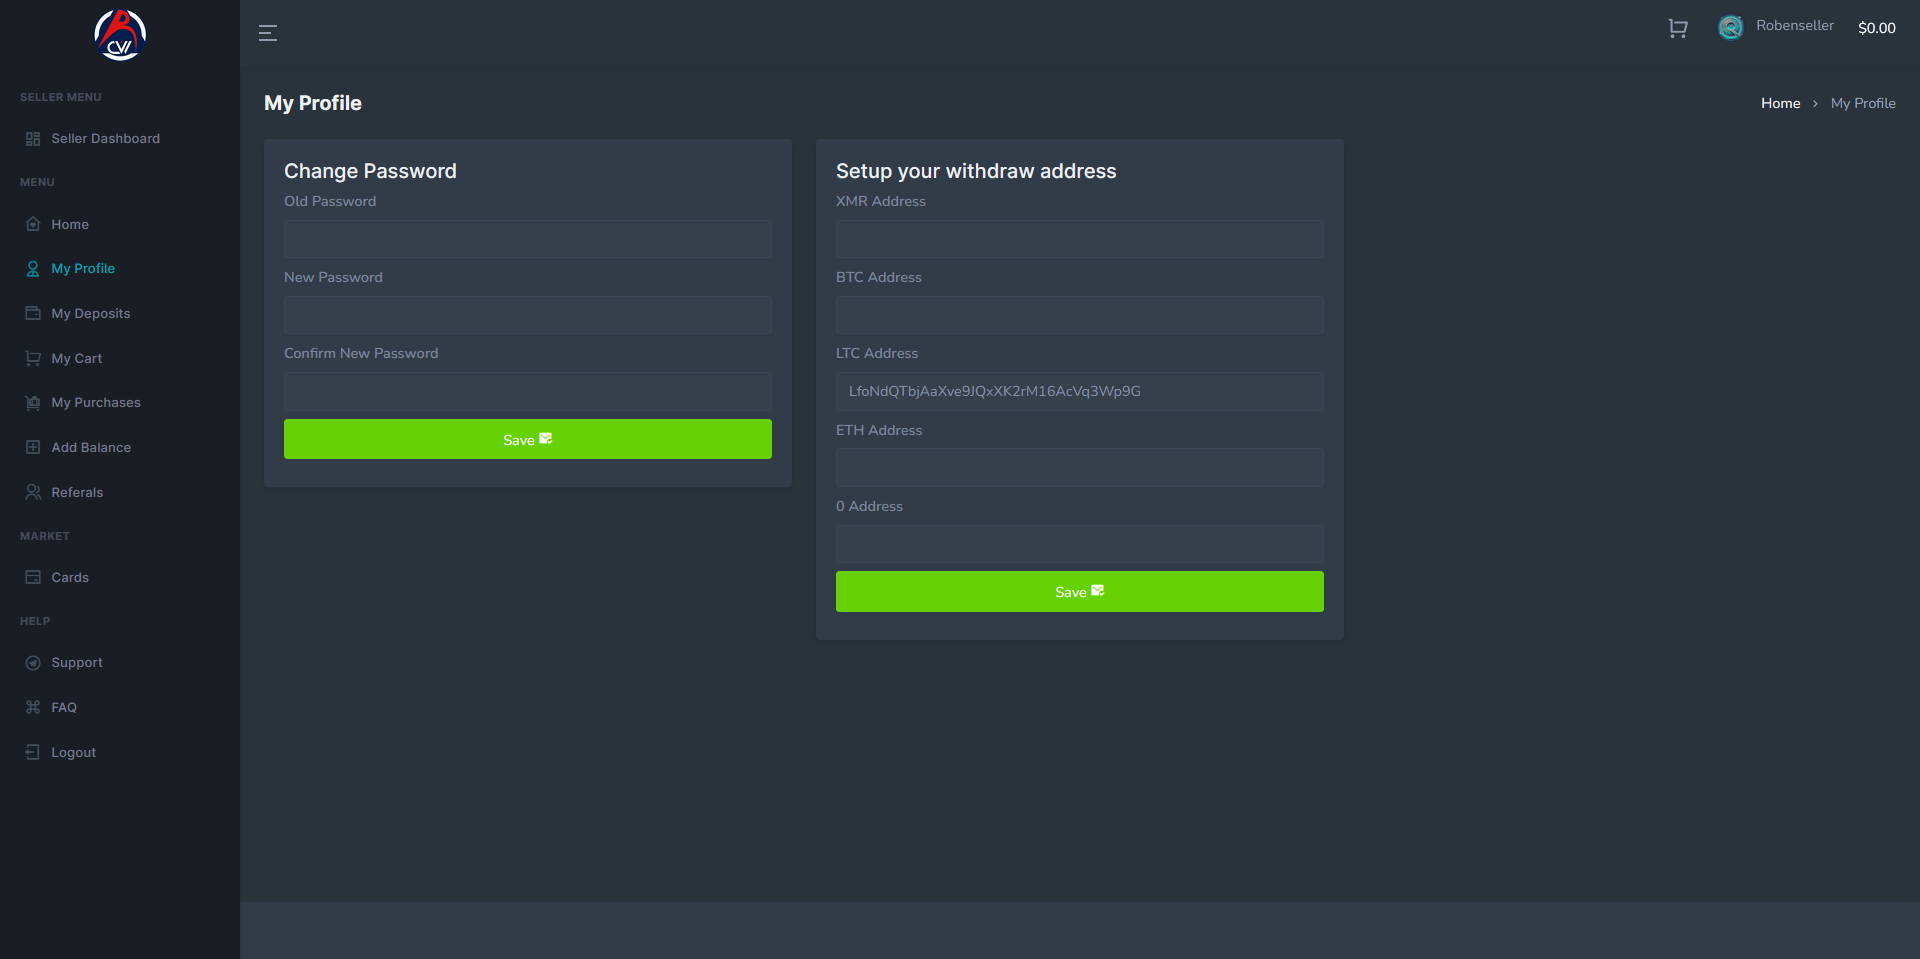The image size is (1920, 959).
Task: Click Home in the breadcrumb
Action: pyautogui.click(x=1780, y=103)
